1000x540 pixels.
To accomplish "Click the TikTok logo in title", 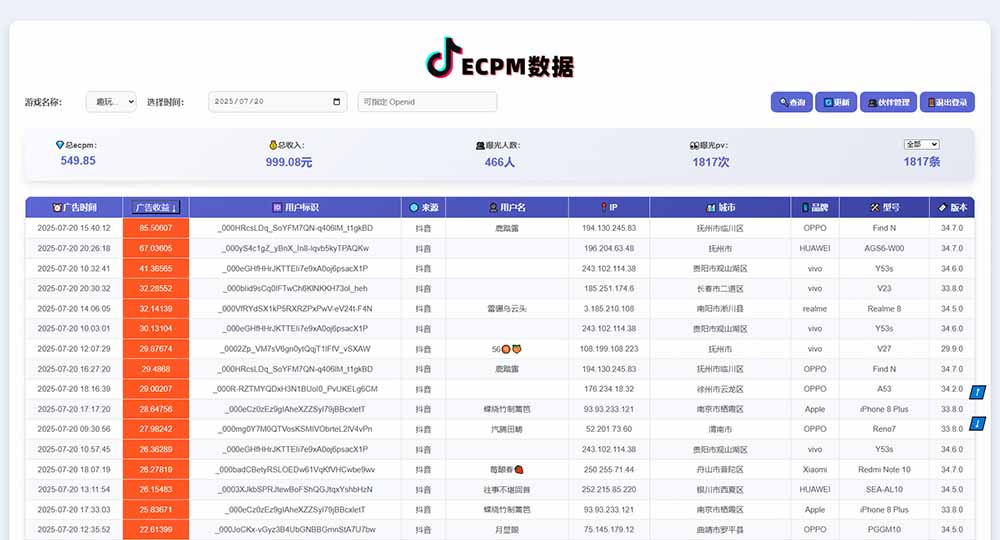I will [x=445, y=58].
